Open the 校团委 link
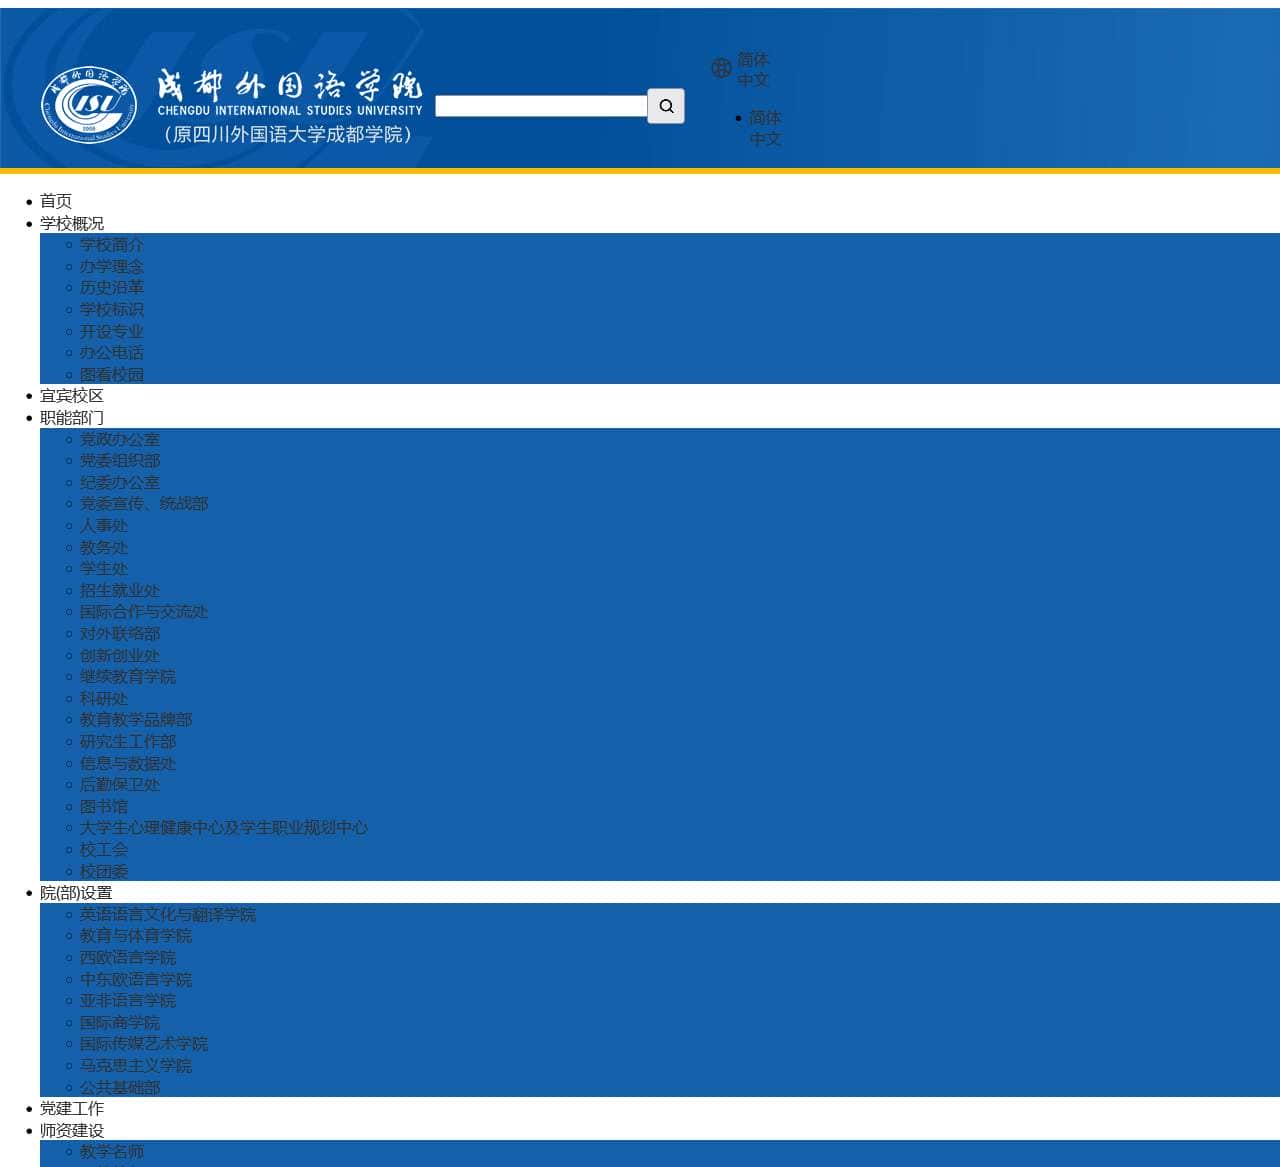This screenshot has width=1280, height=1167. [104, 872]
